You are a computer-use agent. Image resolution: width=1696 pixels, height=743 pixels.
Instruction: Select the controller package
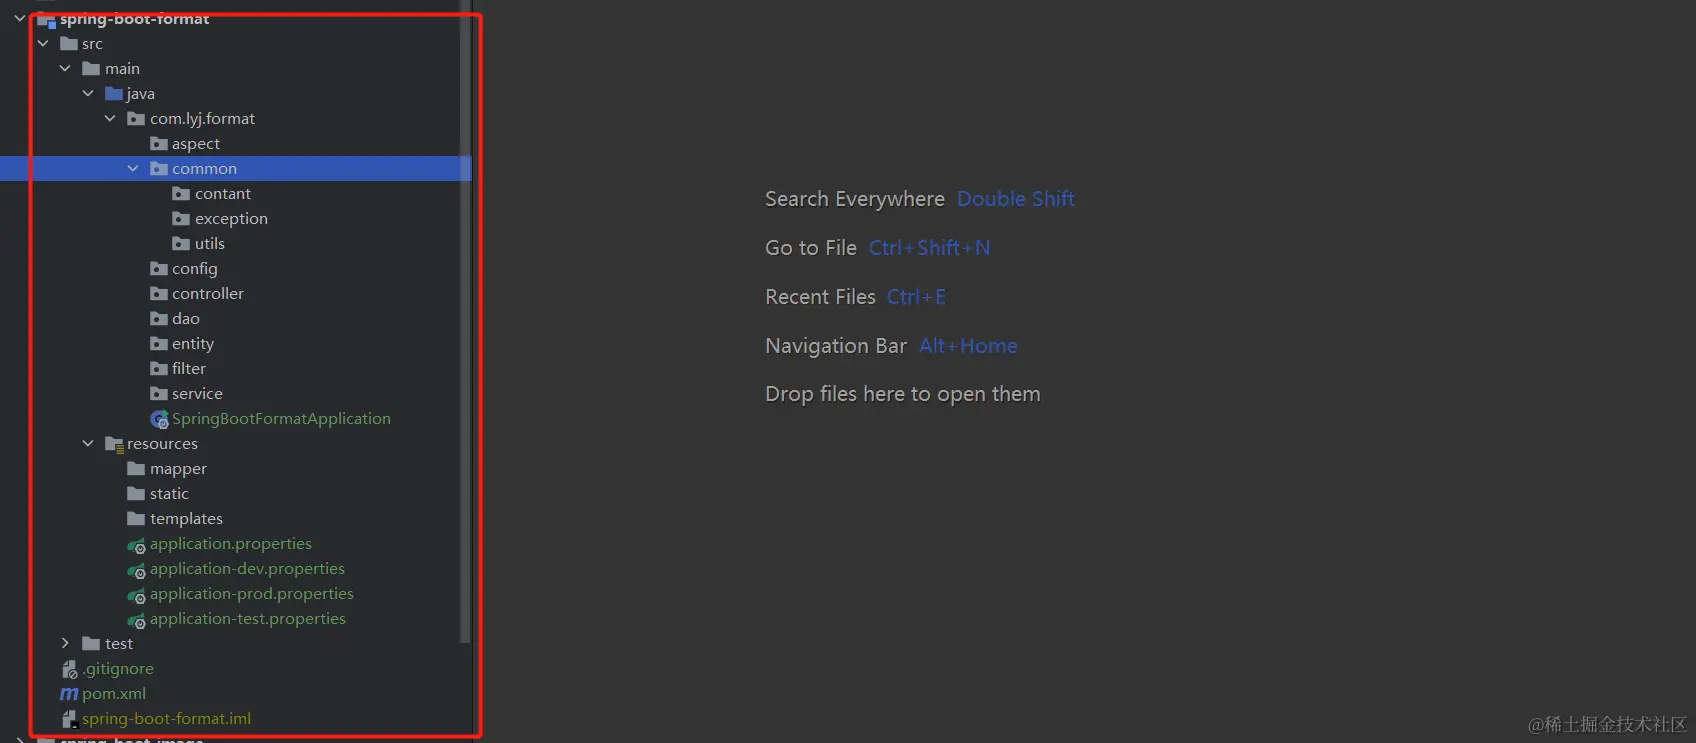pyautogui.click(x=207, y=294)
